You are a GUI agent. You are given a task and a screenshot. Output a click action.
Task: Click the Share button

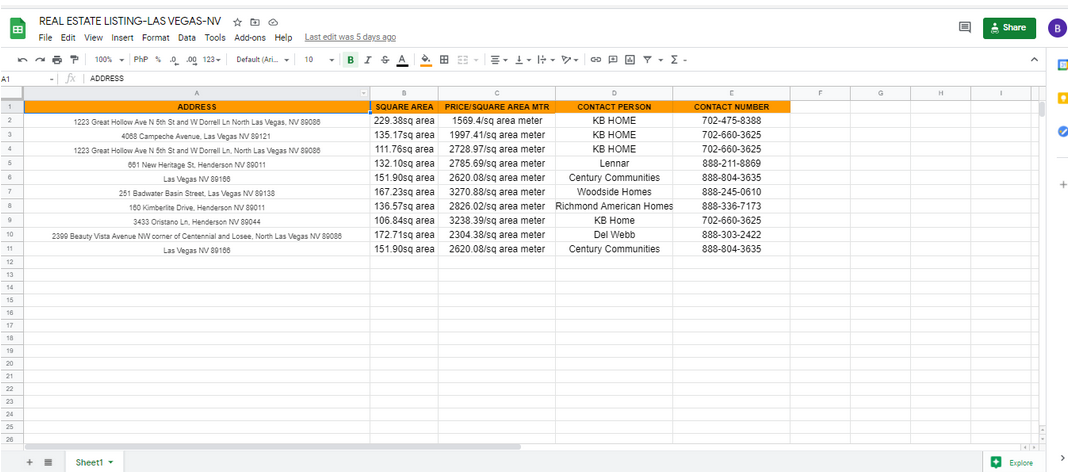point(1009,28)
